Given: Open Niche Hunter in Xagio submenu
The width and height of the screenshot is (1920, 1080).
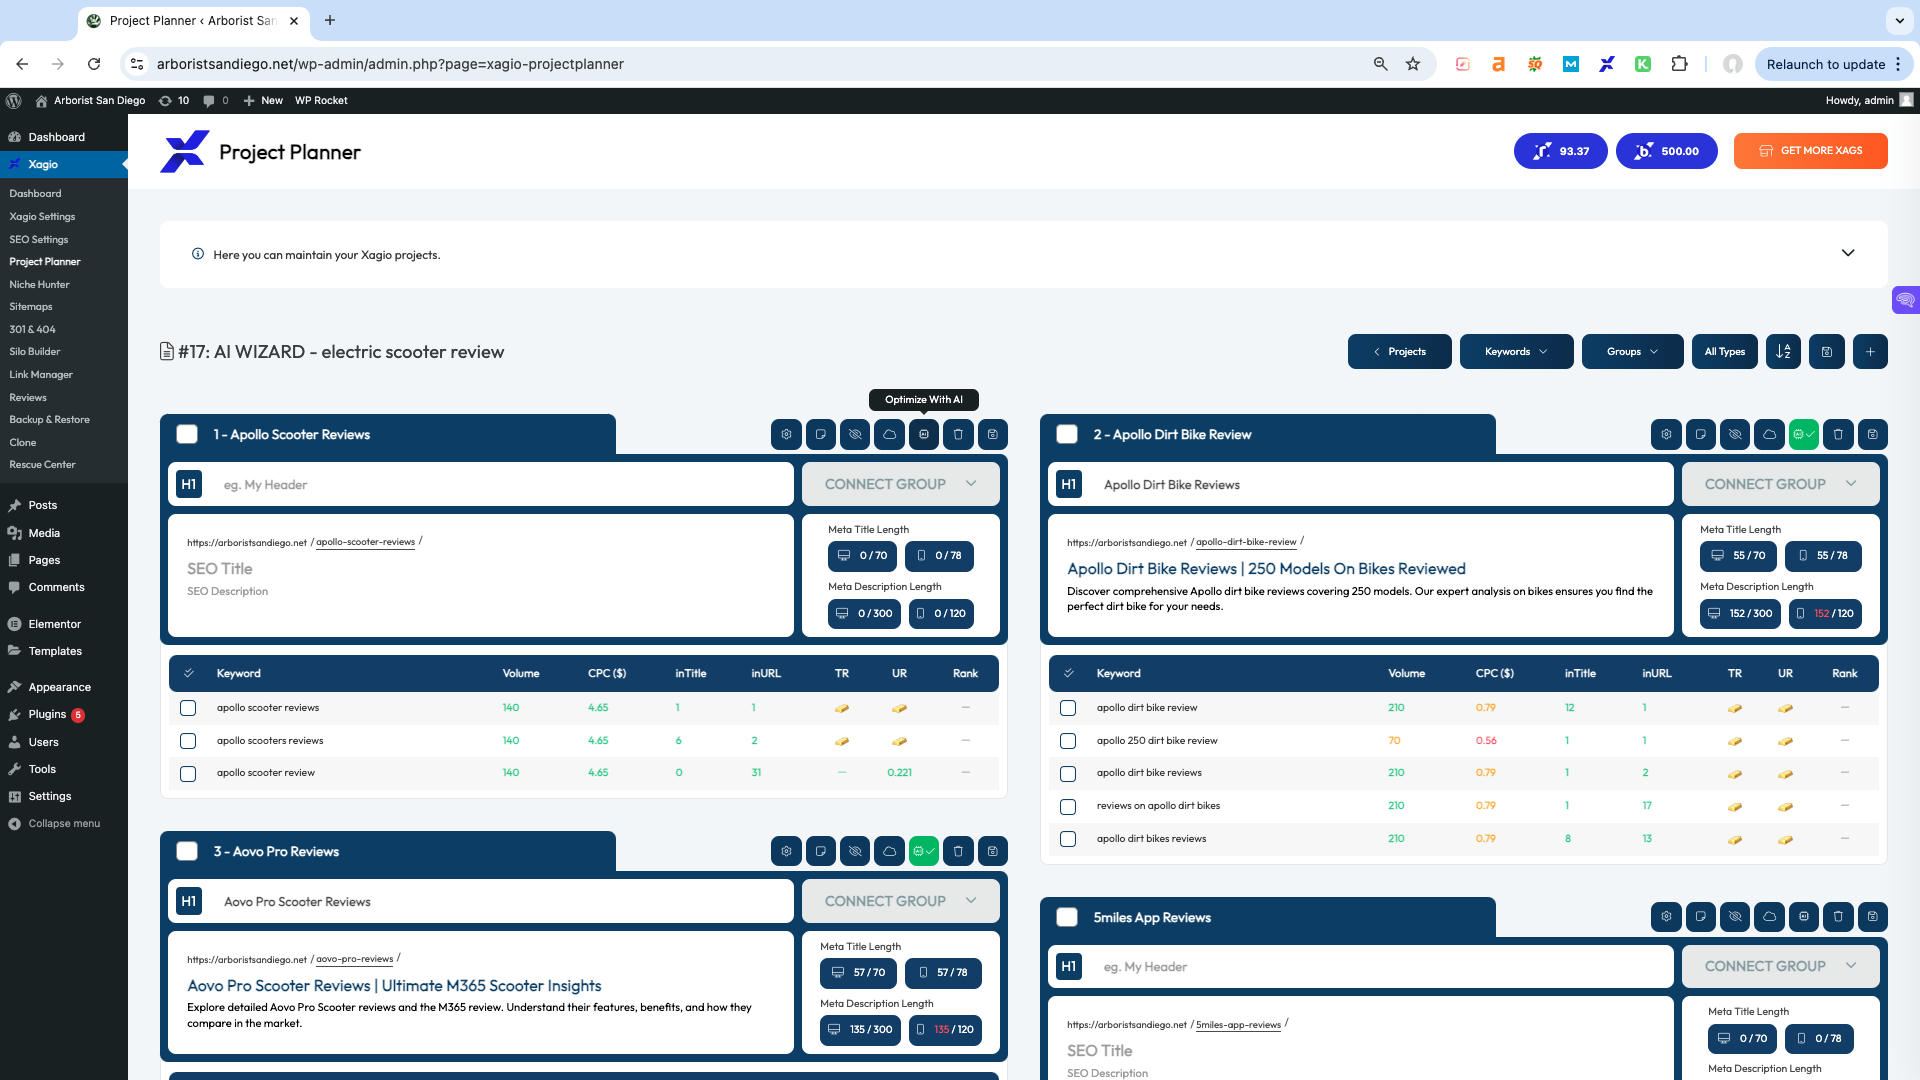Looking at the screenshot, I should (x=39, y=284).
